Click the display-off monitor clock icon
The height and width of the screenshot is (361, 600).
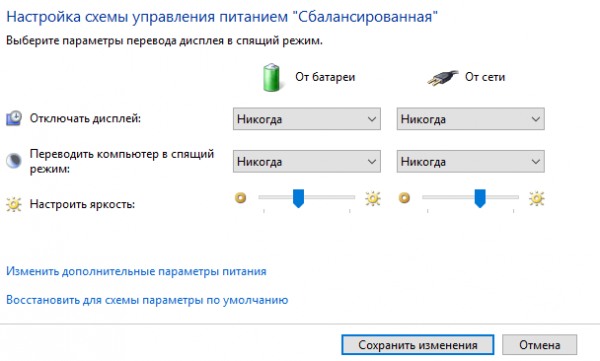pyautogui.click(x=14, y=118)
